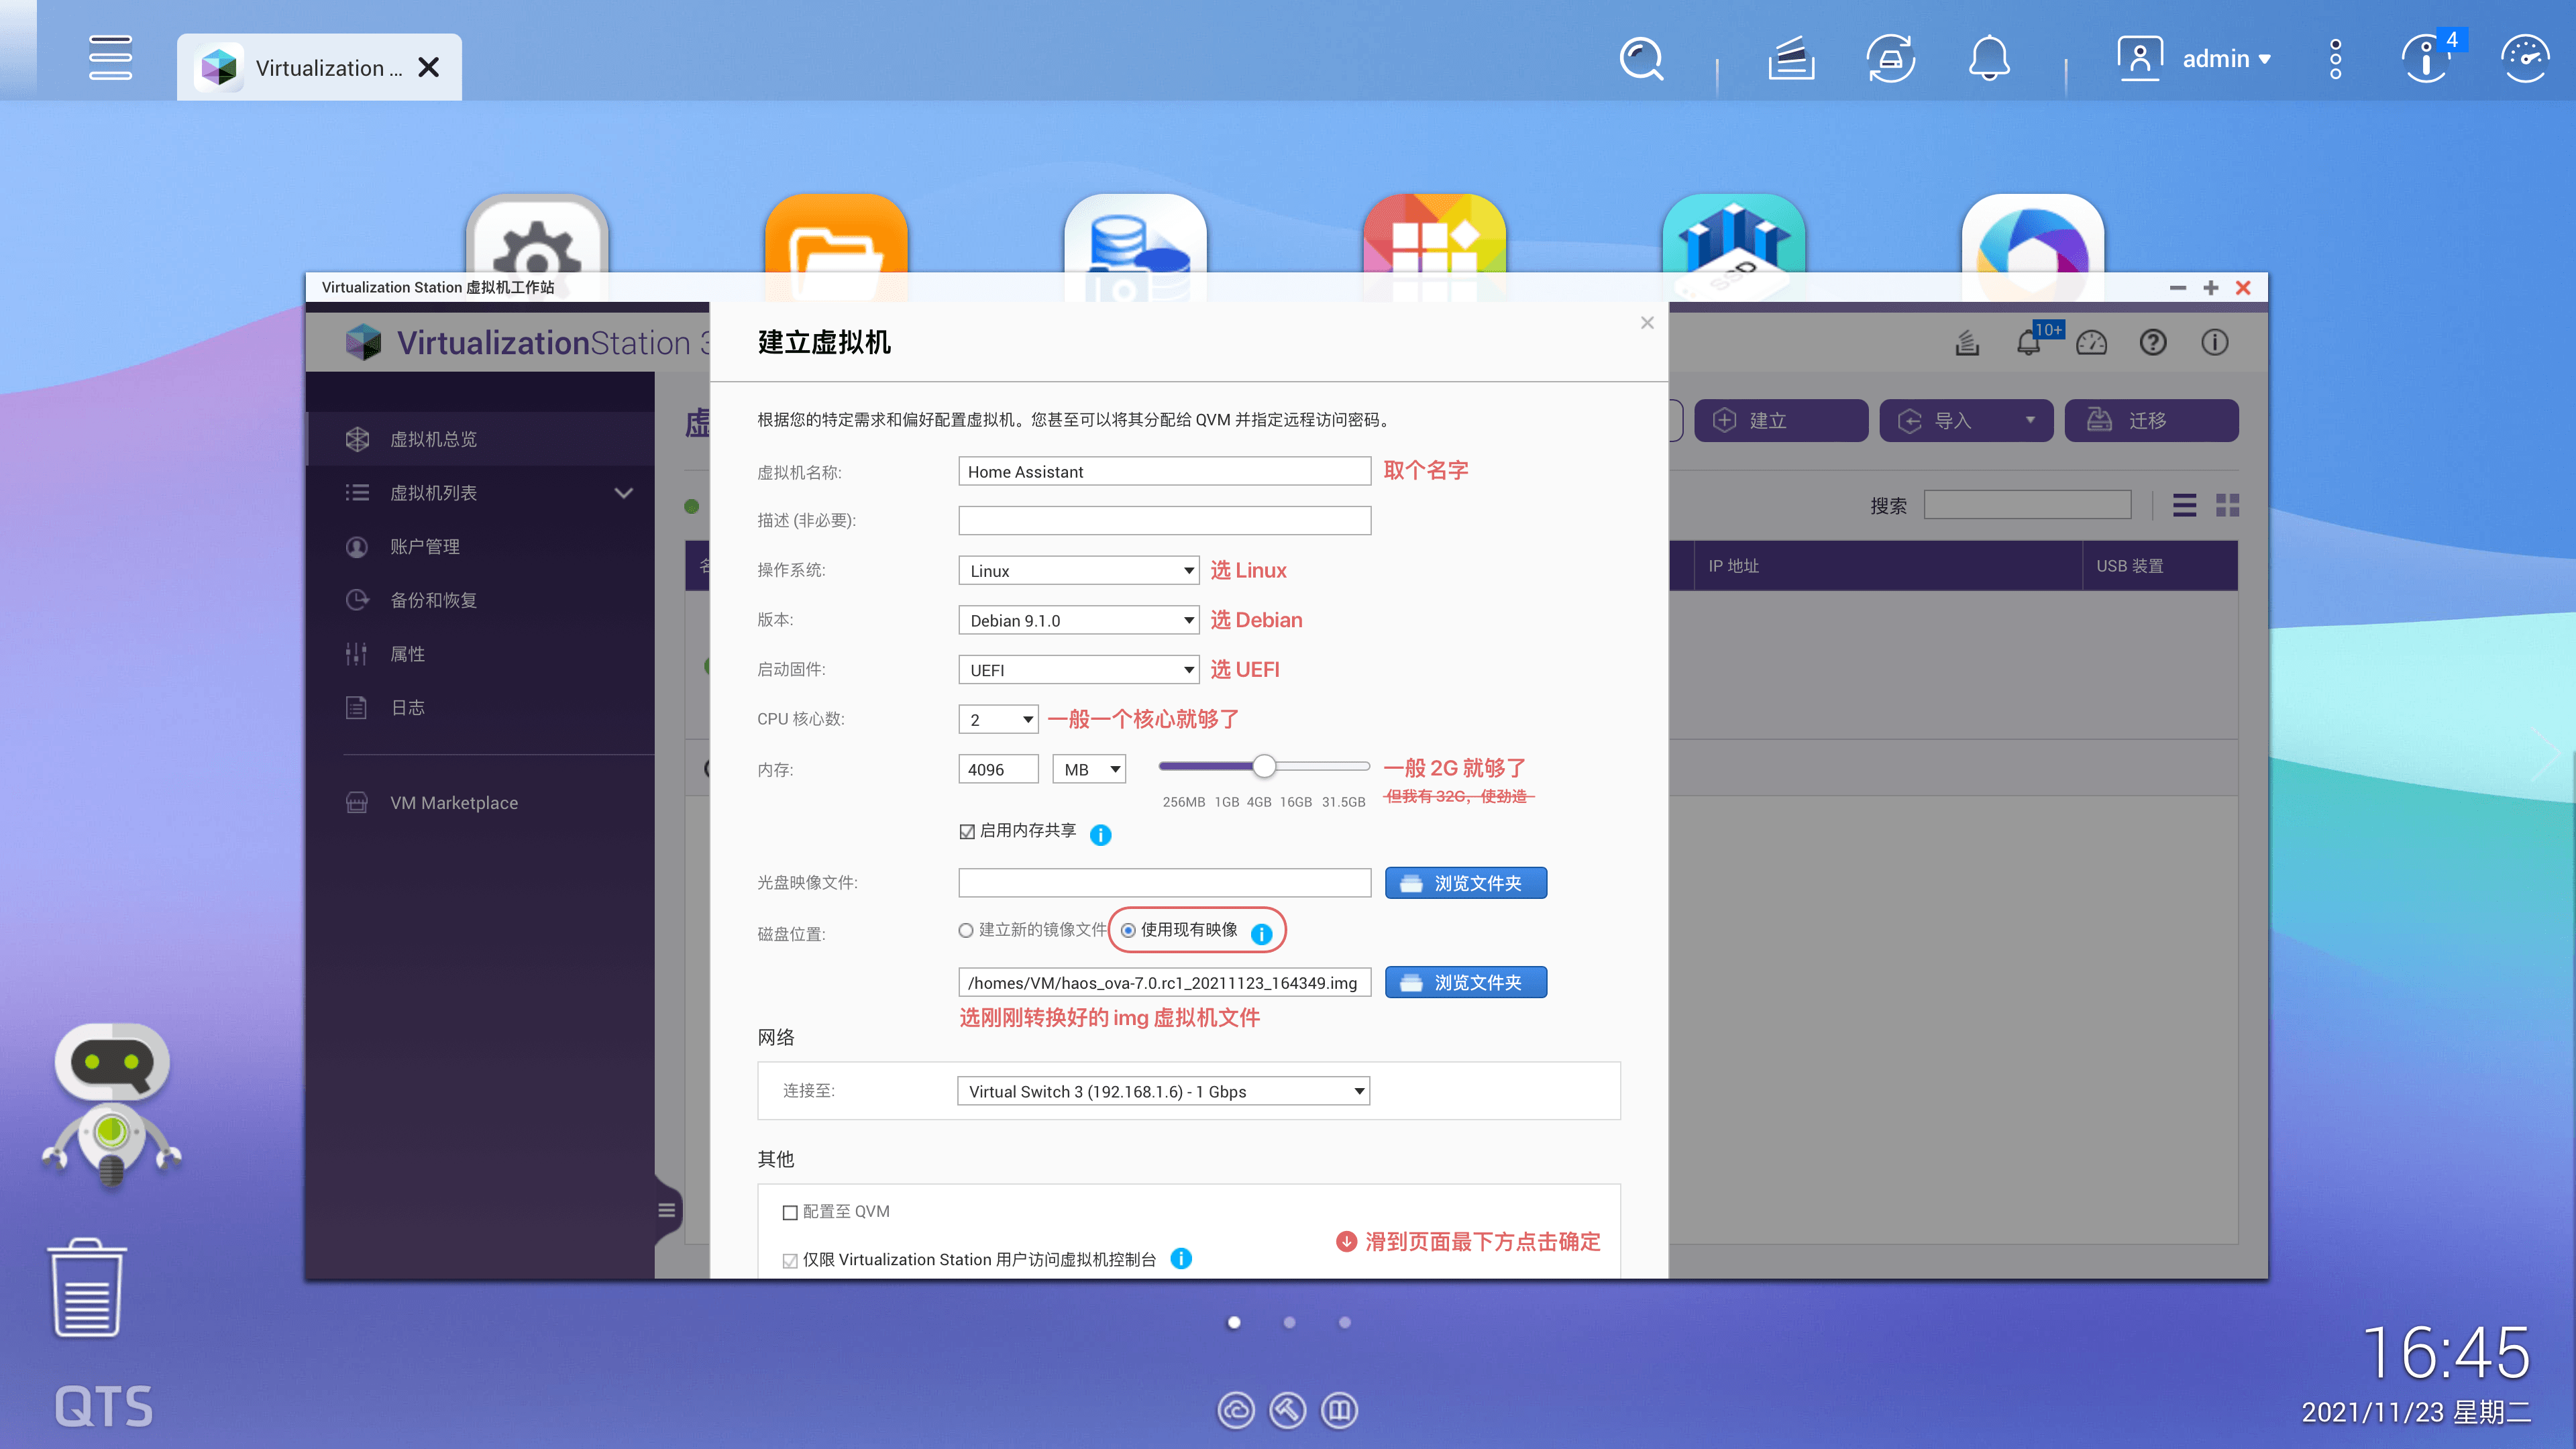Open account management in sidebar
This screenshot has height=1449, width=2576.
click(480, 546)
